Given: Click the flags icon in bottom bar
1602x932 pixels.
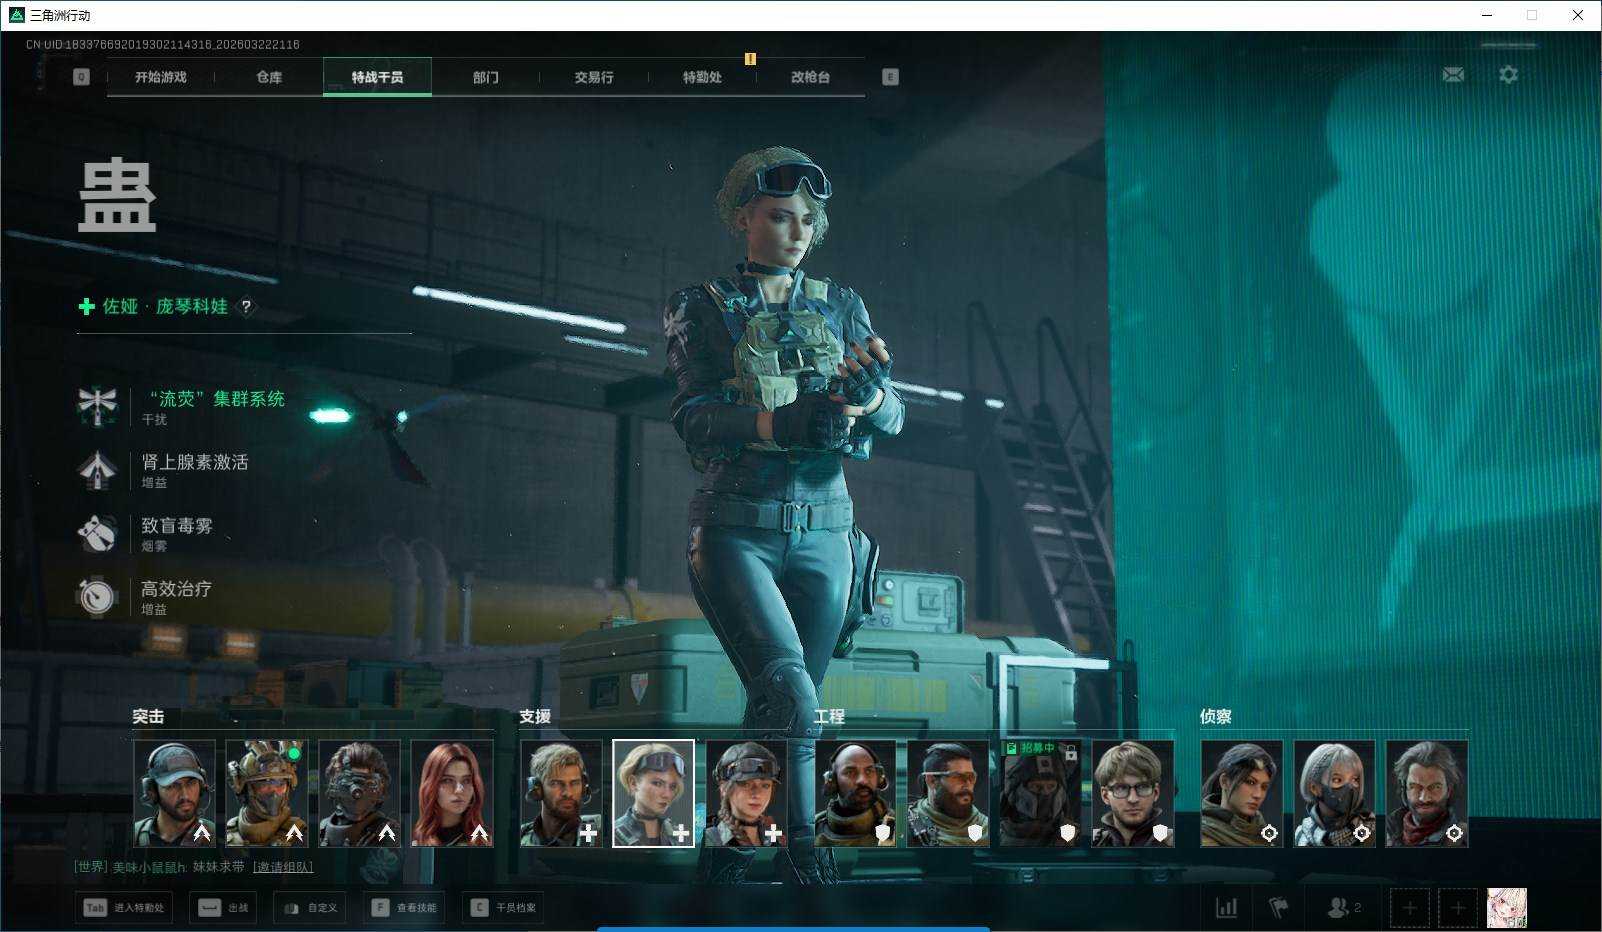Looking at the screenshot, I should [x=1279, y=907].
